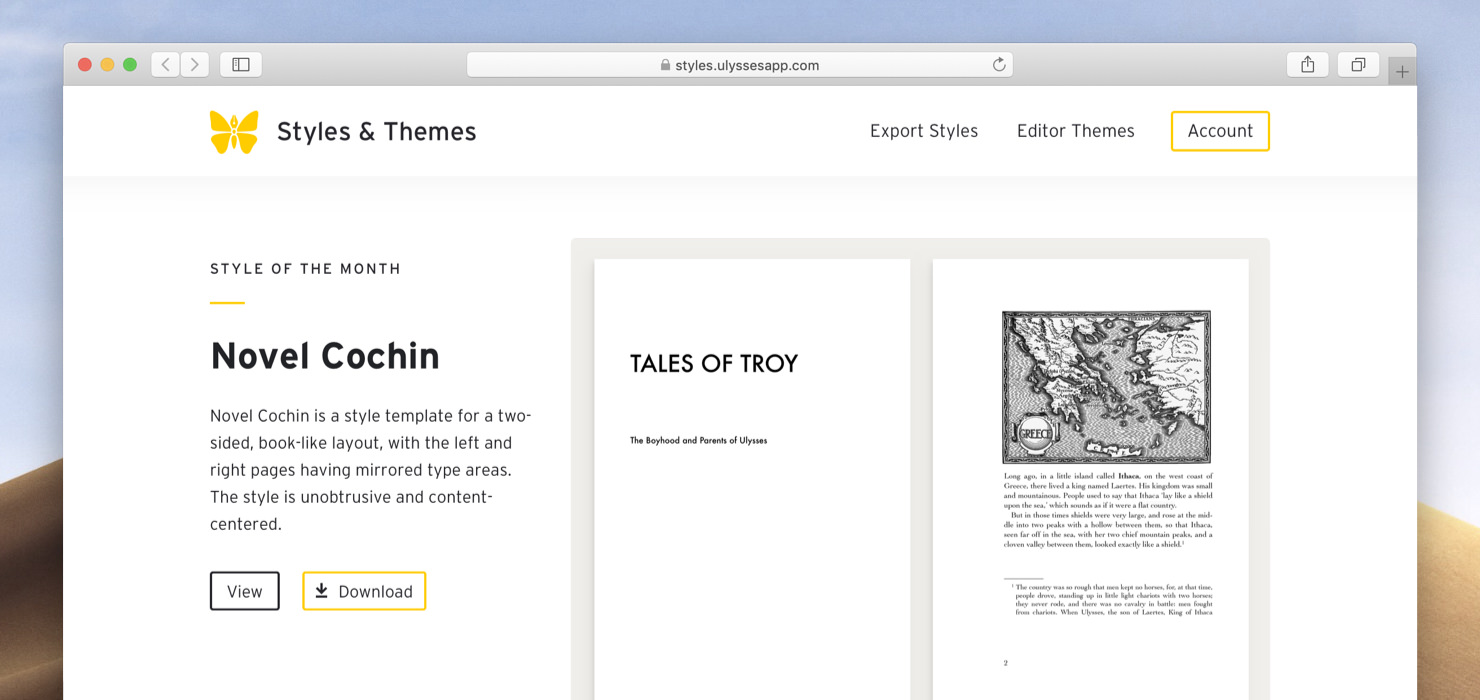Show all tabs overview in Safari
Viewport: 1480px width, 700px height.
pyautogui.click(x=1358, y=65)
